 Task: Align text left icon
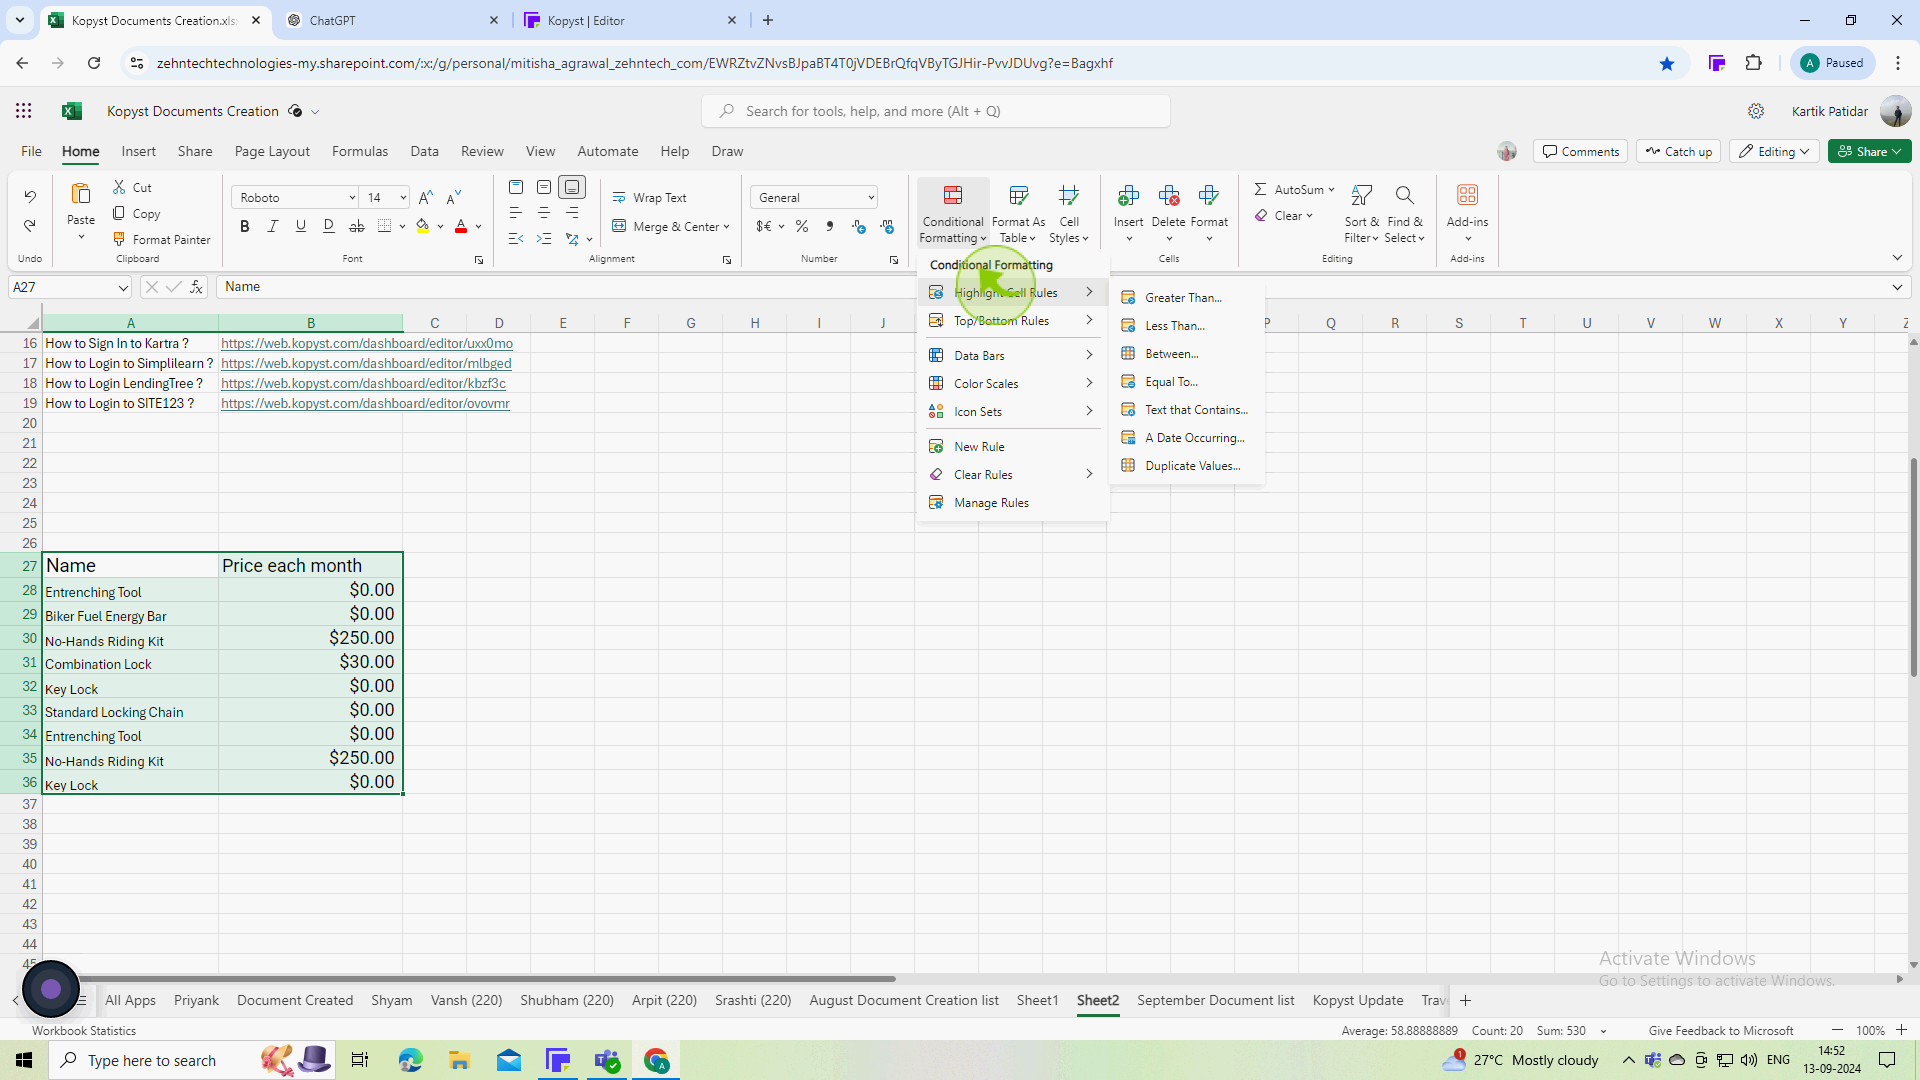(516, 212)
